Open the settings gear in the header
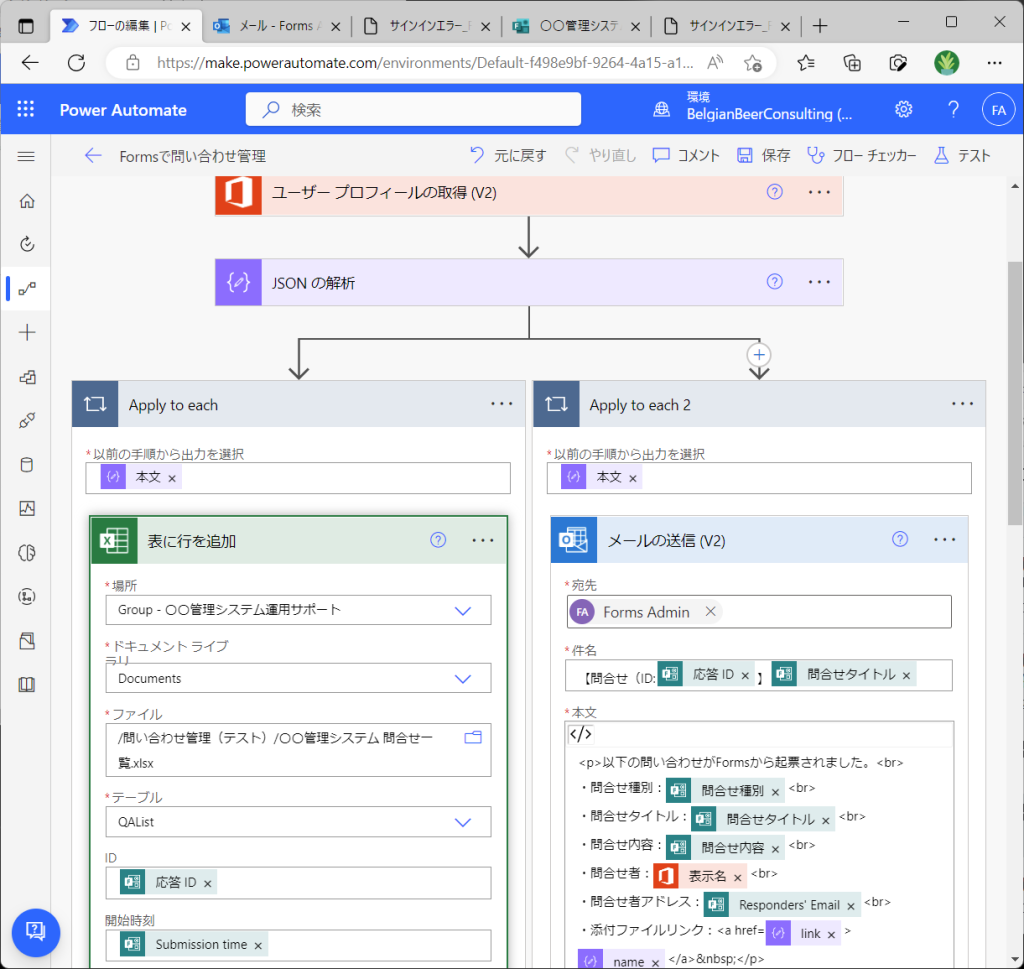This screenshot has height=969, width=1024. pyautogui.click(x=904, y=109)
